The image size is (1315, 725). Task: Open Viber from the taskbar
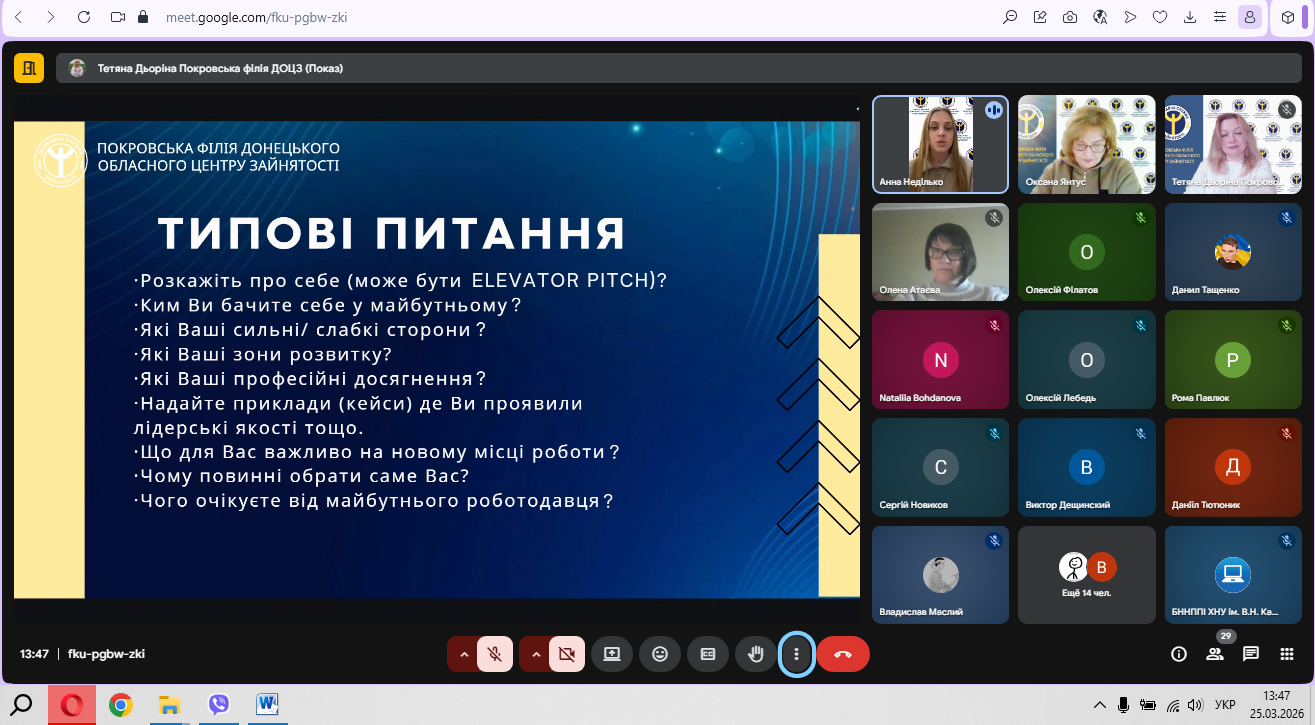pyautogui.click(x=219, y=705)
